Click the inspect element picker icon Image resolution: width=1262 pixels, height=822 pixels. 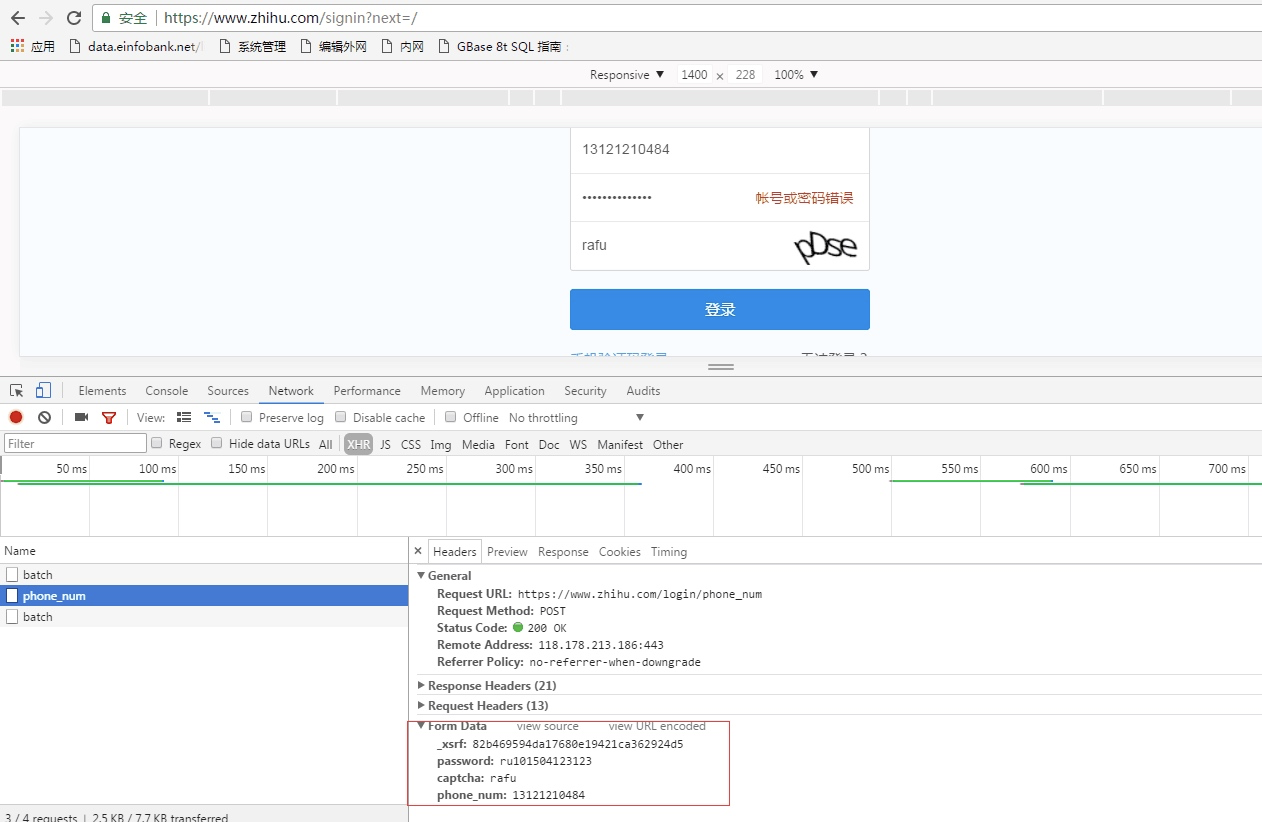(17, 391)
